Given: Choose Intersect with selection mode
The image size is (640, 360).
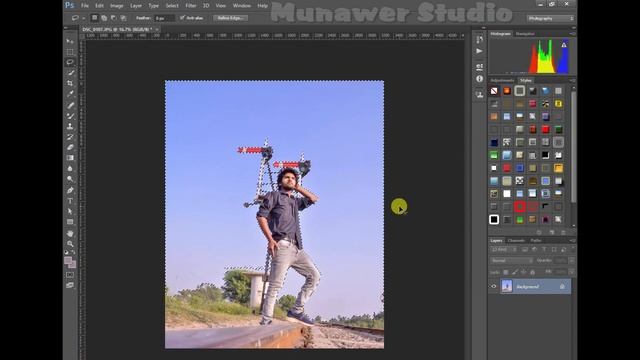Looking at the screenshot, I should [x=123, y=18].
